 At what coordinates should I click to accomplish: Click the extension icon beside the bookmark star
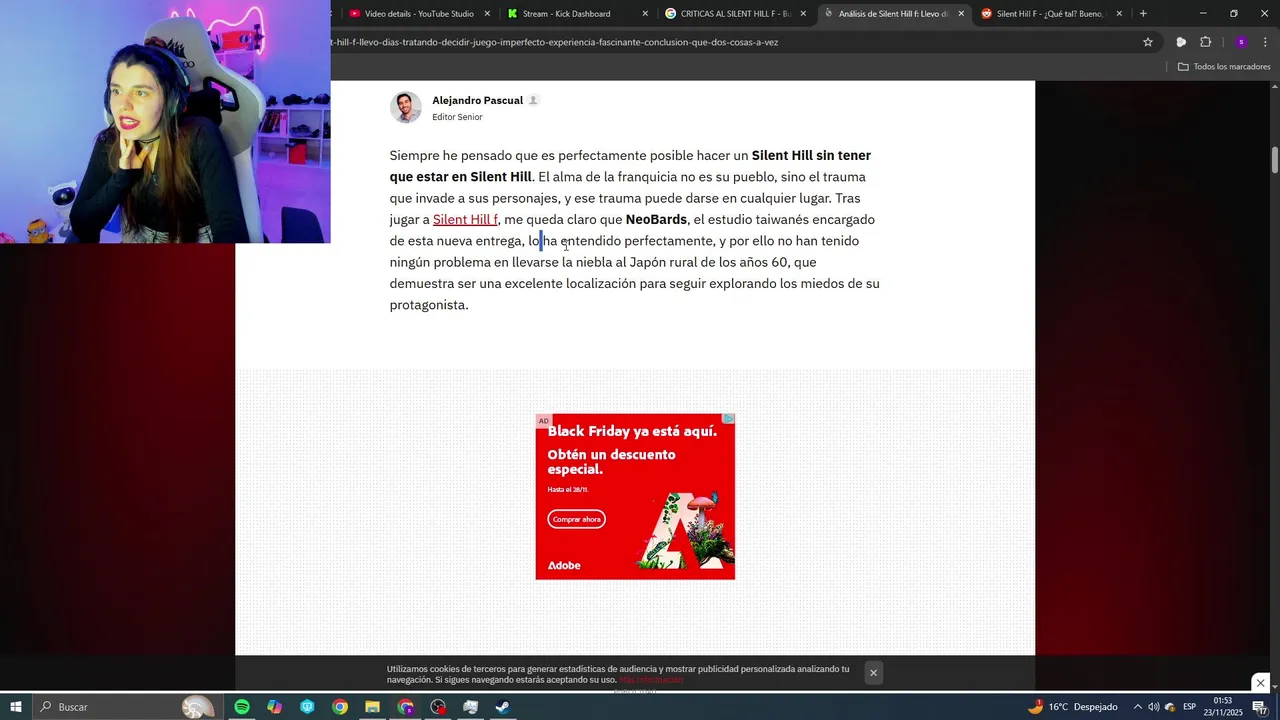pos(1181,42)
